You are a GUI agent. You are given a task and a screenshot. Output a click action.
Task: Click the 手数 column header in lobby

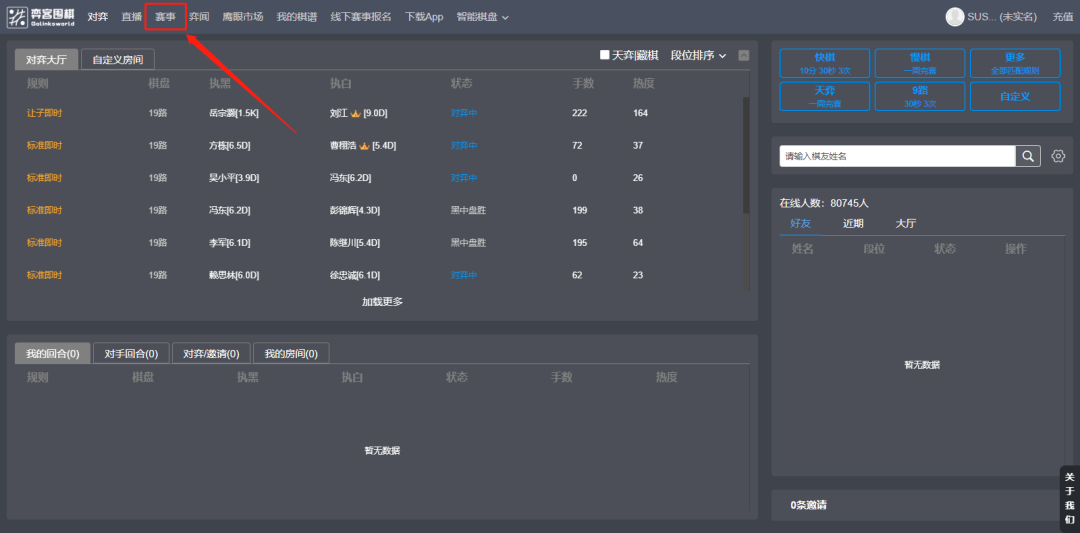[583, 83]
